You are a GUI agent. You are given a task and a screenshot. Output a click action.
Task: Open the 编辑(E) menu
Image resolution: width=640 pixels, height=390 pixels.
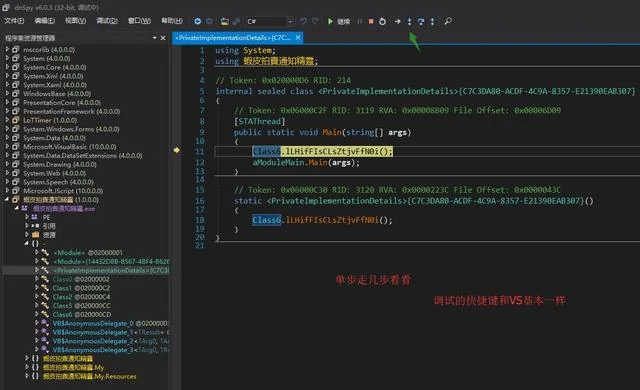coord(44,21)
